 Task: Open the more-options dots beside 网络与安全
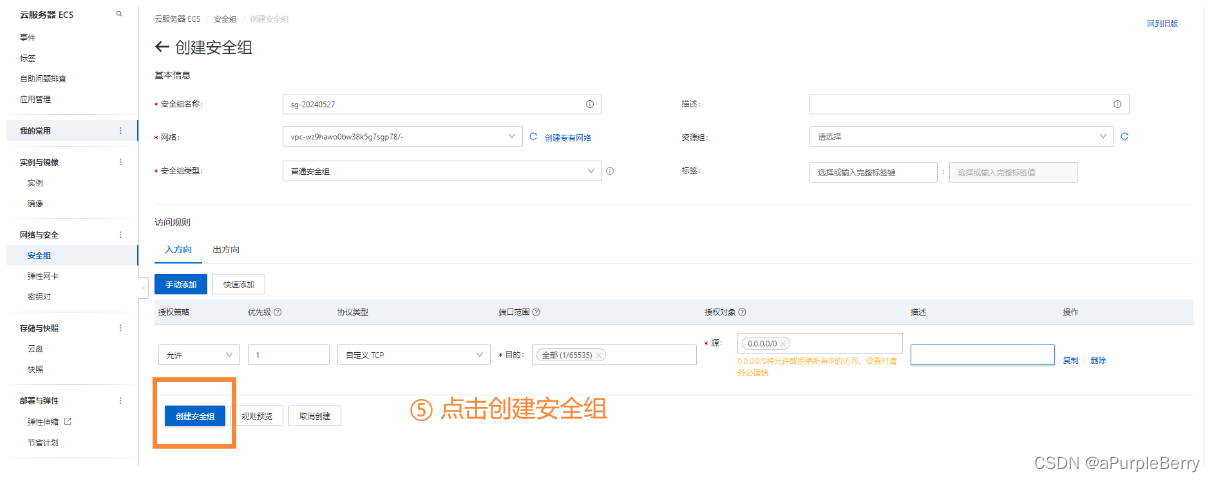[121, 234]
